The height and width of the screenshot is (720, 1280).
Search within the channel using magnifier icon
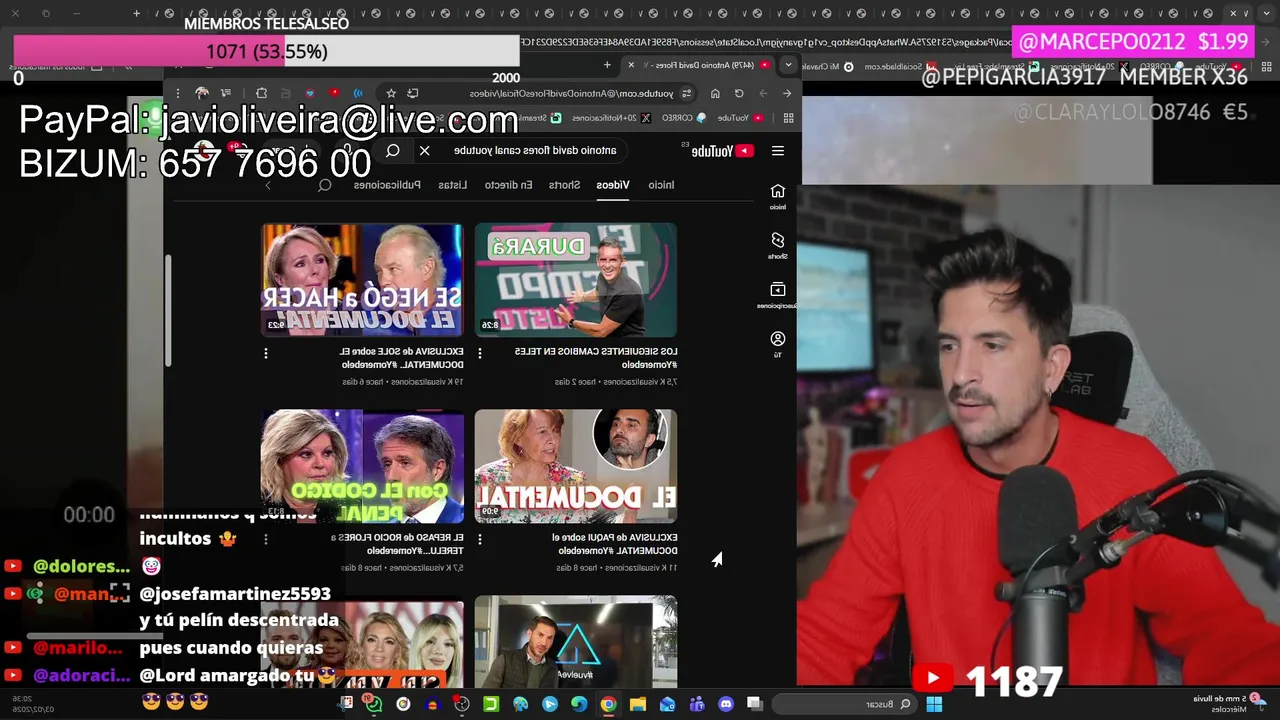pos(324,185)
